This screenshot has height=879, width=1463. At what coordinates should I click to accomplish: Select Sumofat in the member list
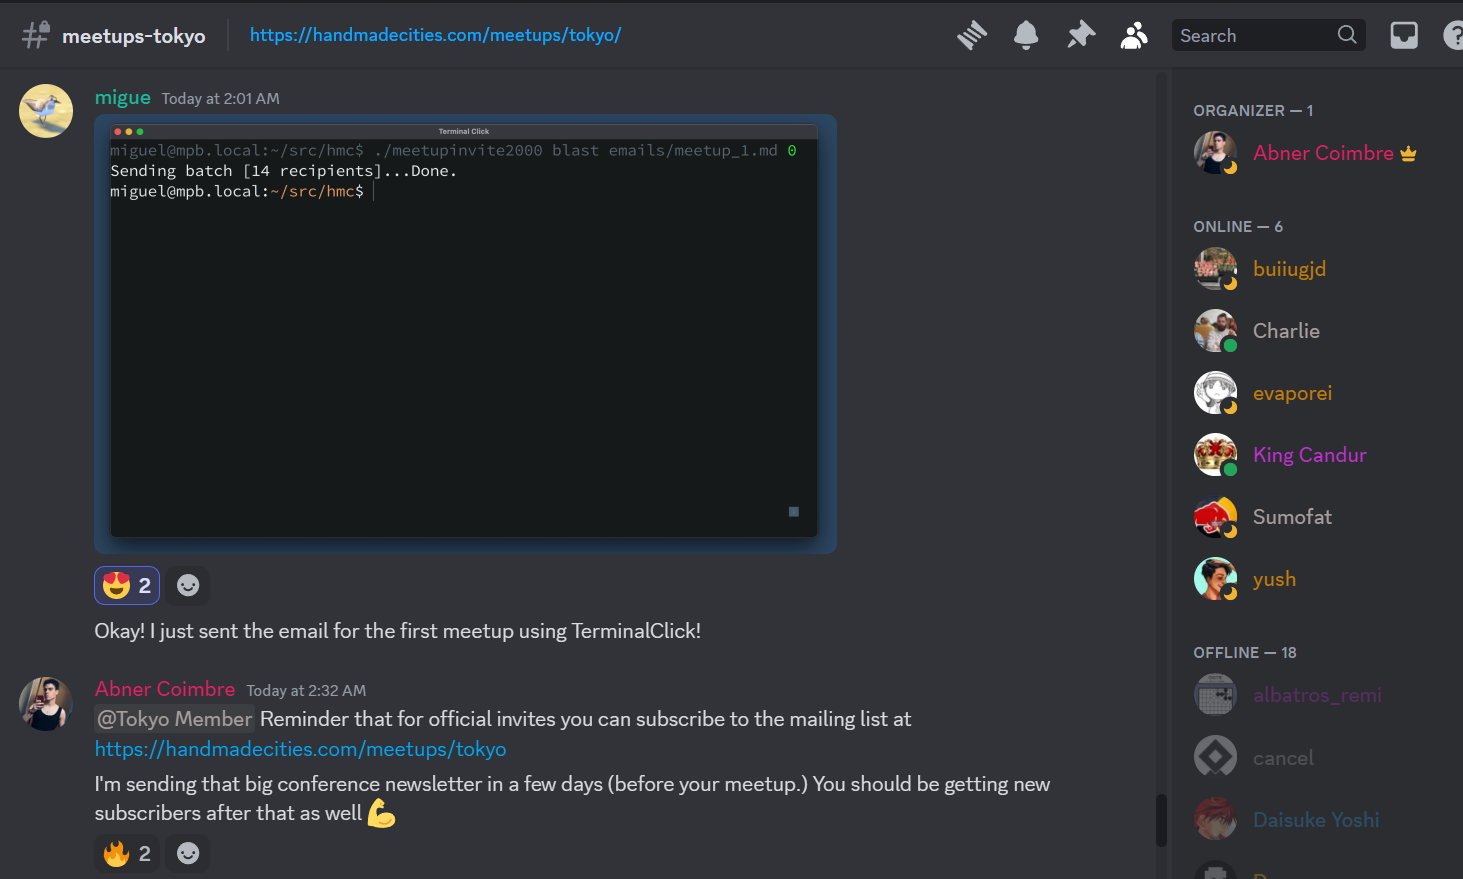point(1291,517)
